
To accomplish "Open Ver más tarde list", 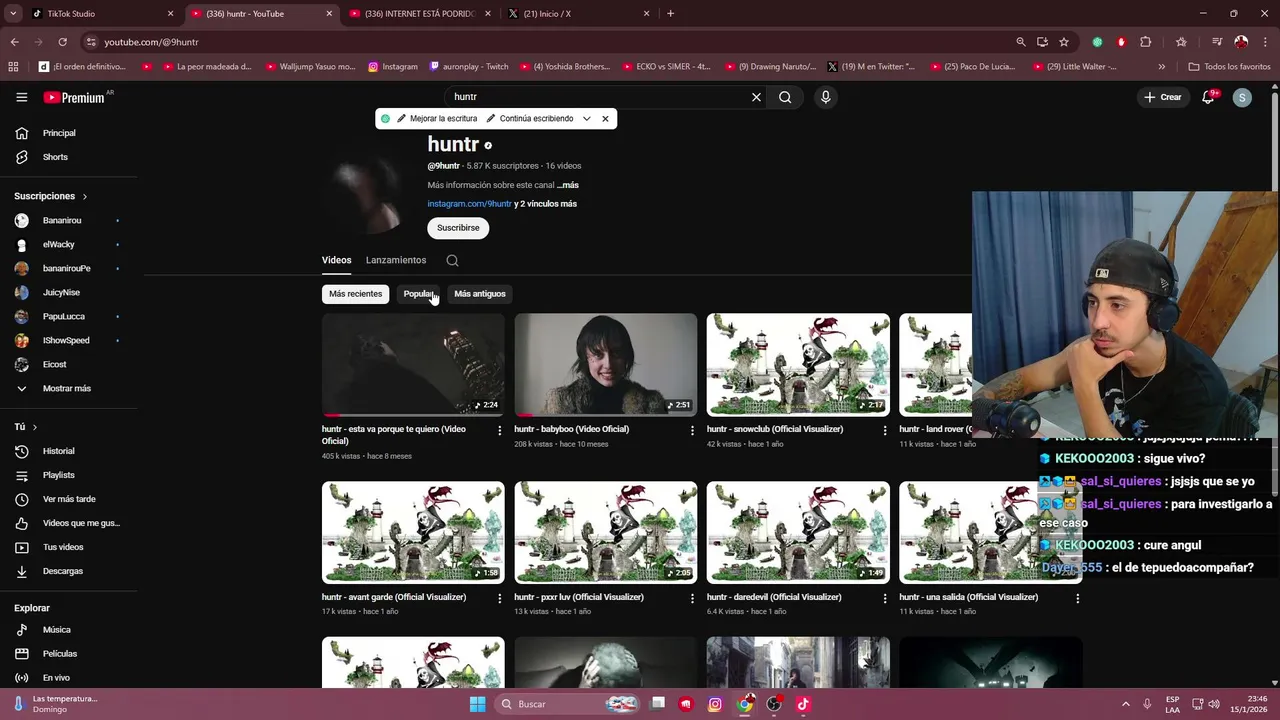I will pyautogui.click(x=69, y=499).
